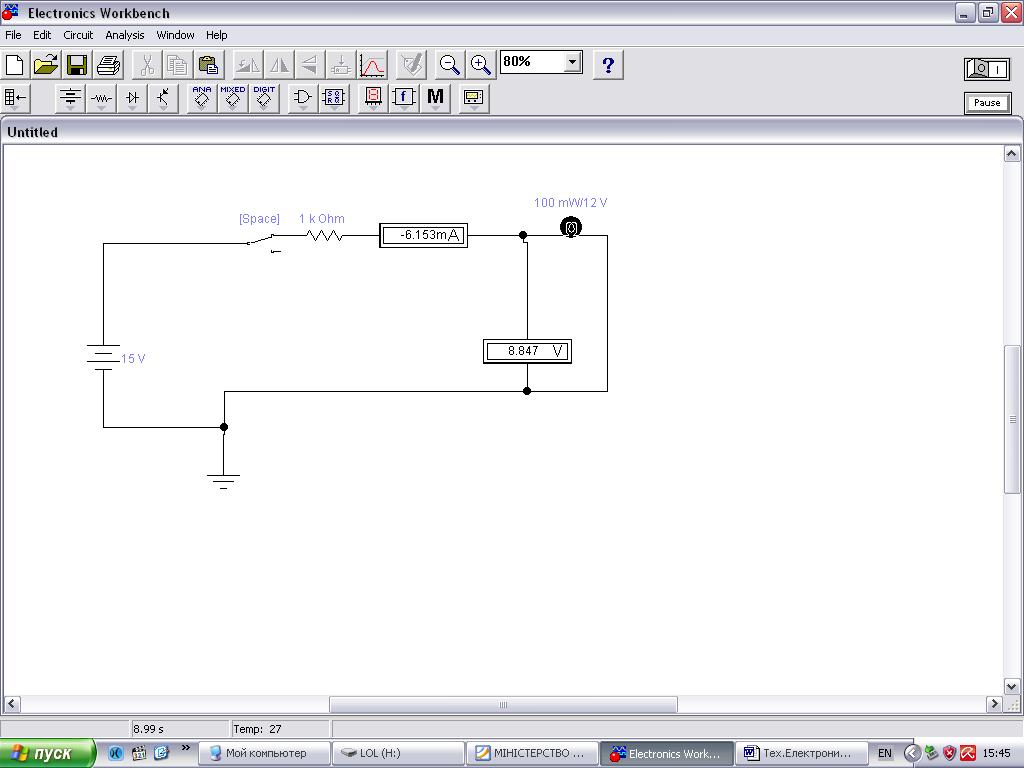The width and height of the screenshot is (1024, 768).
Task: Click the vertical scrollbar thumb
Action: point(1012,419)
